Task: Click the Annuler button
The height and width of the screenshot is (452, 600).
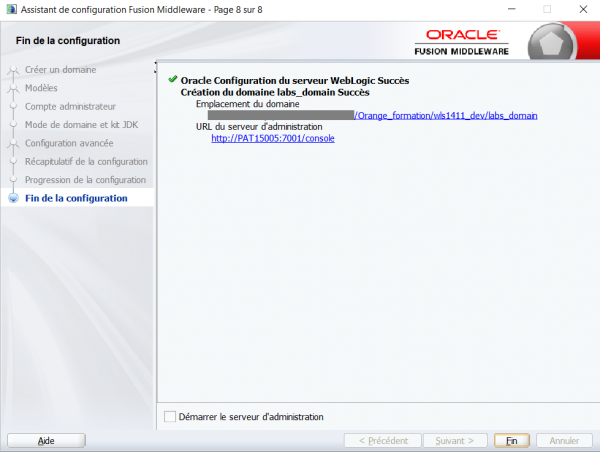Action: (x=564, y=441)
